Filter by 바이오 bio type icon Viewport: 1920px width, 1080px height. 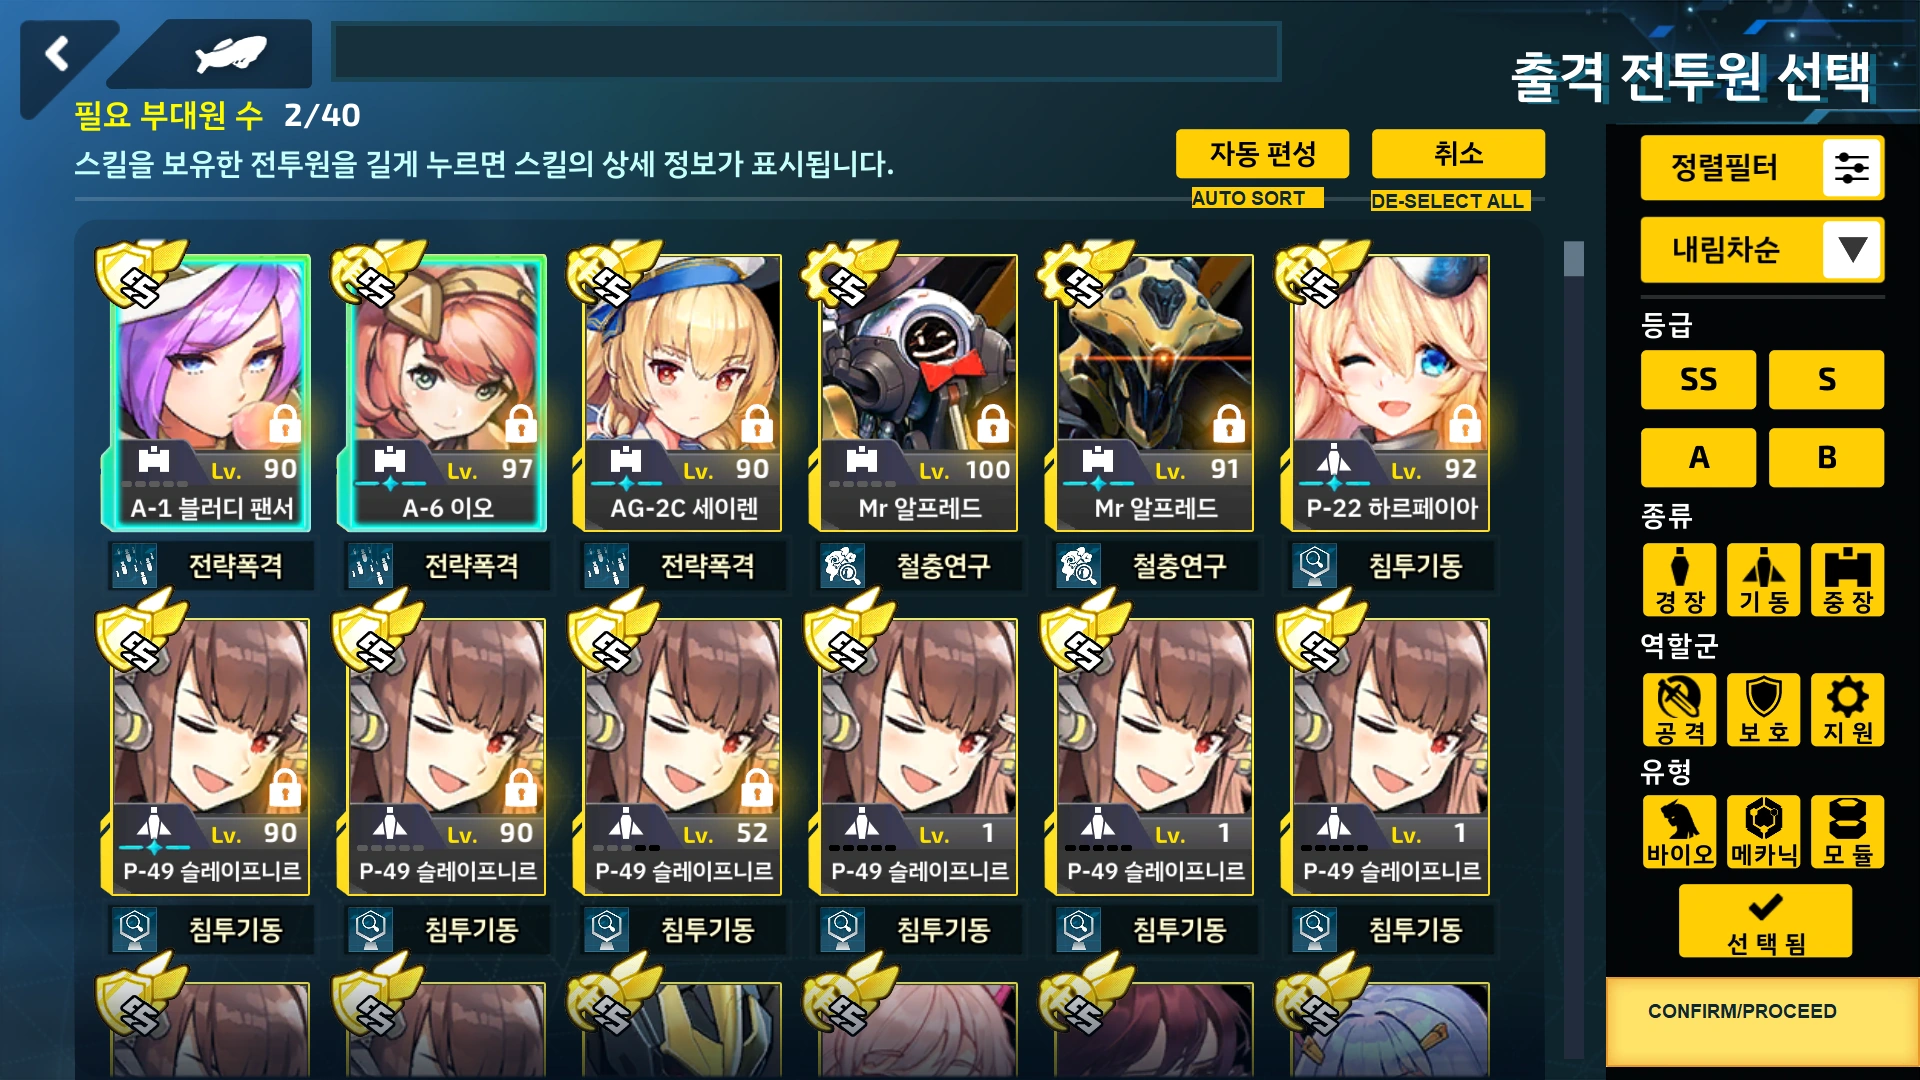coord(1679,832)
